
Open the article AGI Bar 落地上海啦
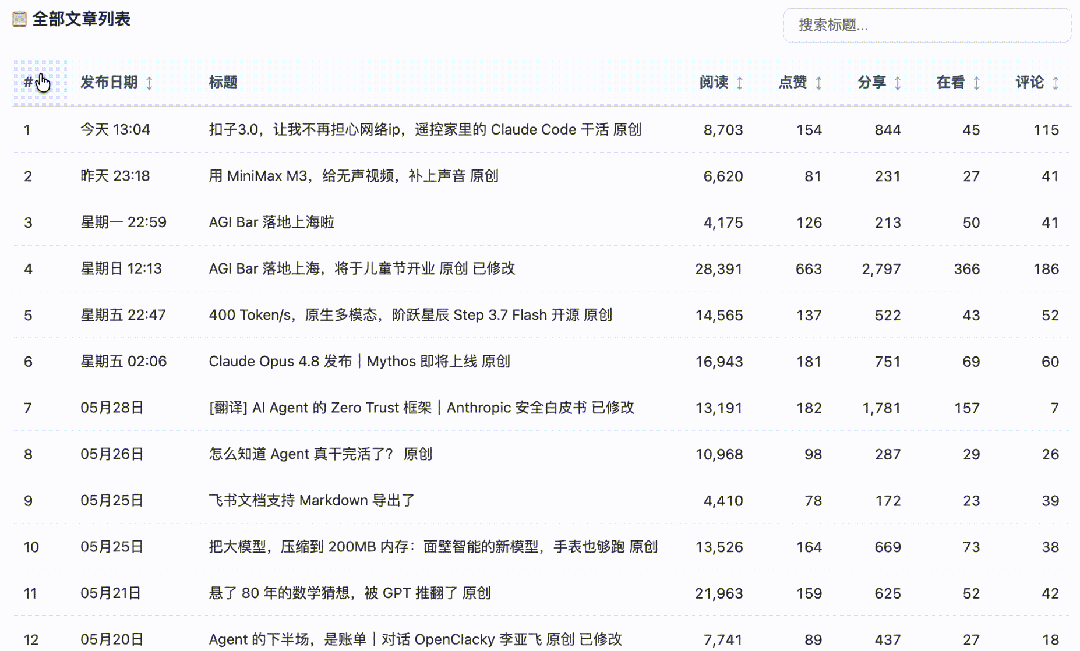271,222
